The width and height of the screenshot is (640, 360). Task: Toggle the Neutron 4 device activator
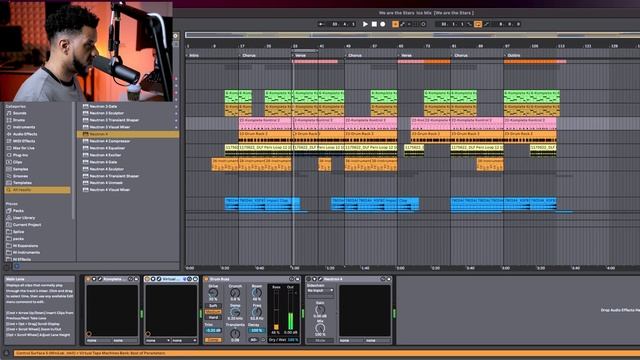(309, 279)
